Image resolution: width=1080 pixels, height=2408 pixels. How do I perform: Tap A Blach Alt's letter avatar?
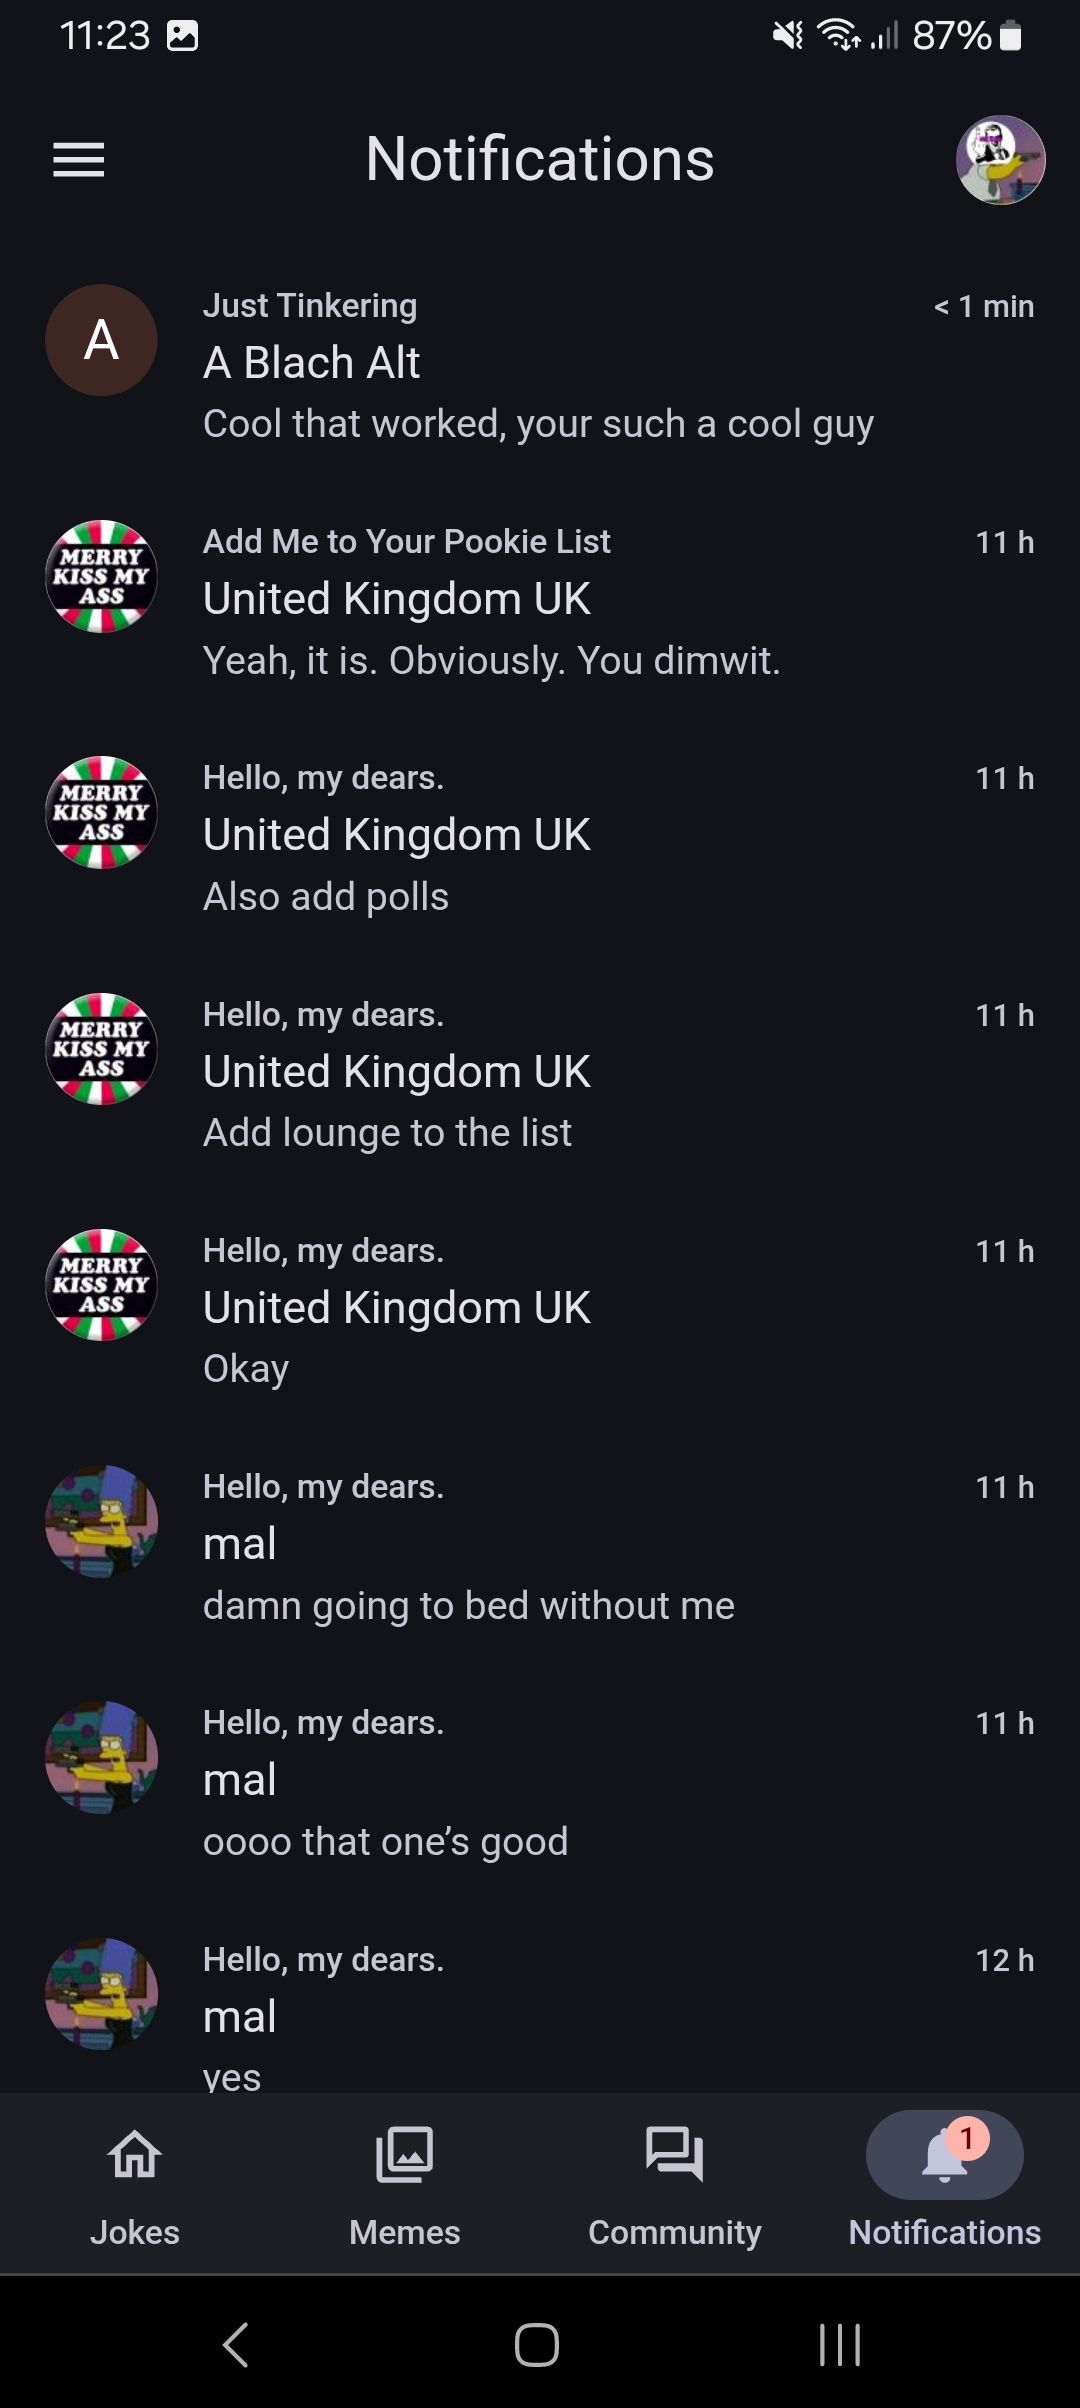(101, 340)
